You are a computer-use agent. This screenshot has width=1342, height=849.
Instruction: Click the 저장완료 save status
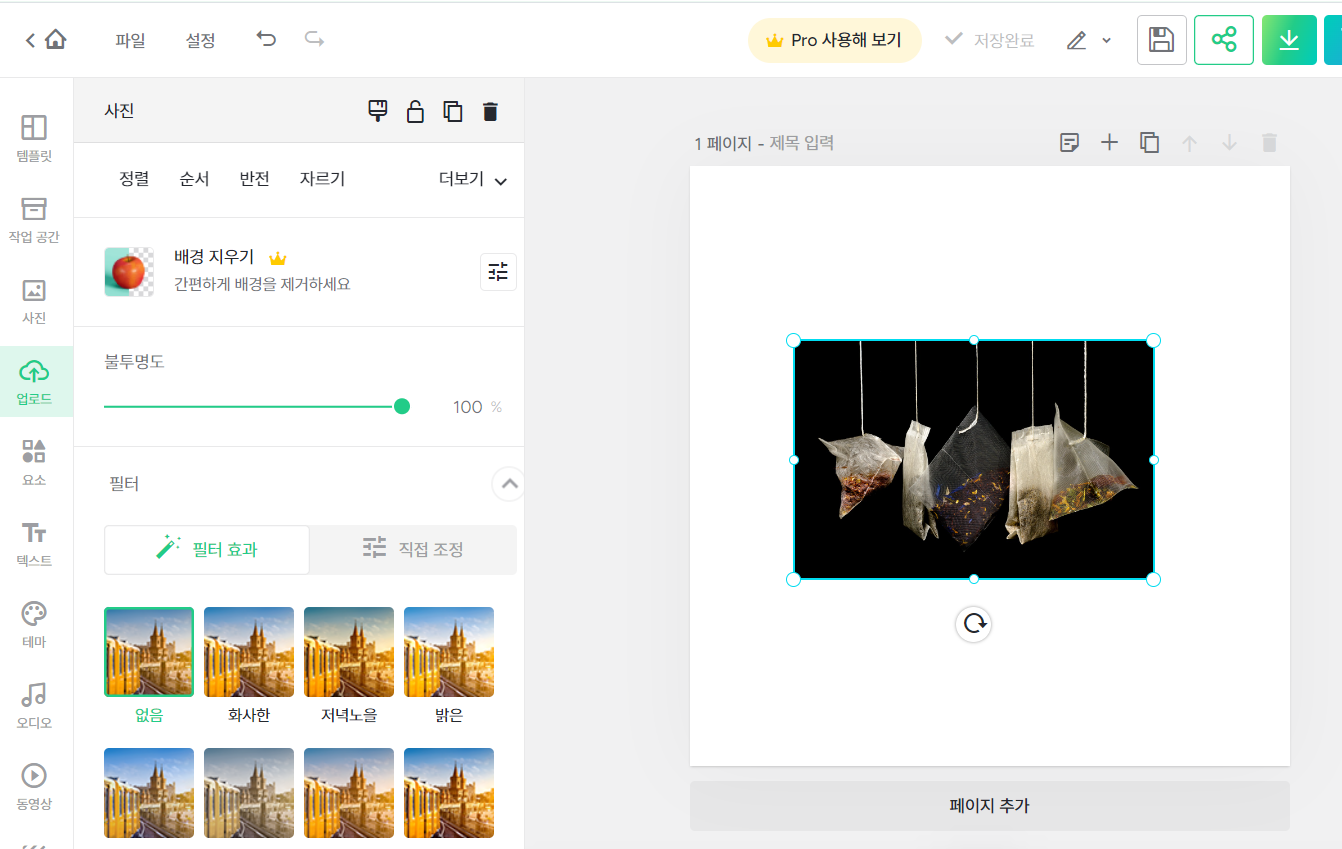(x=990, y=41)
